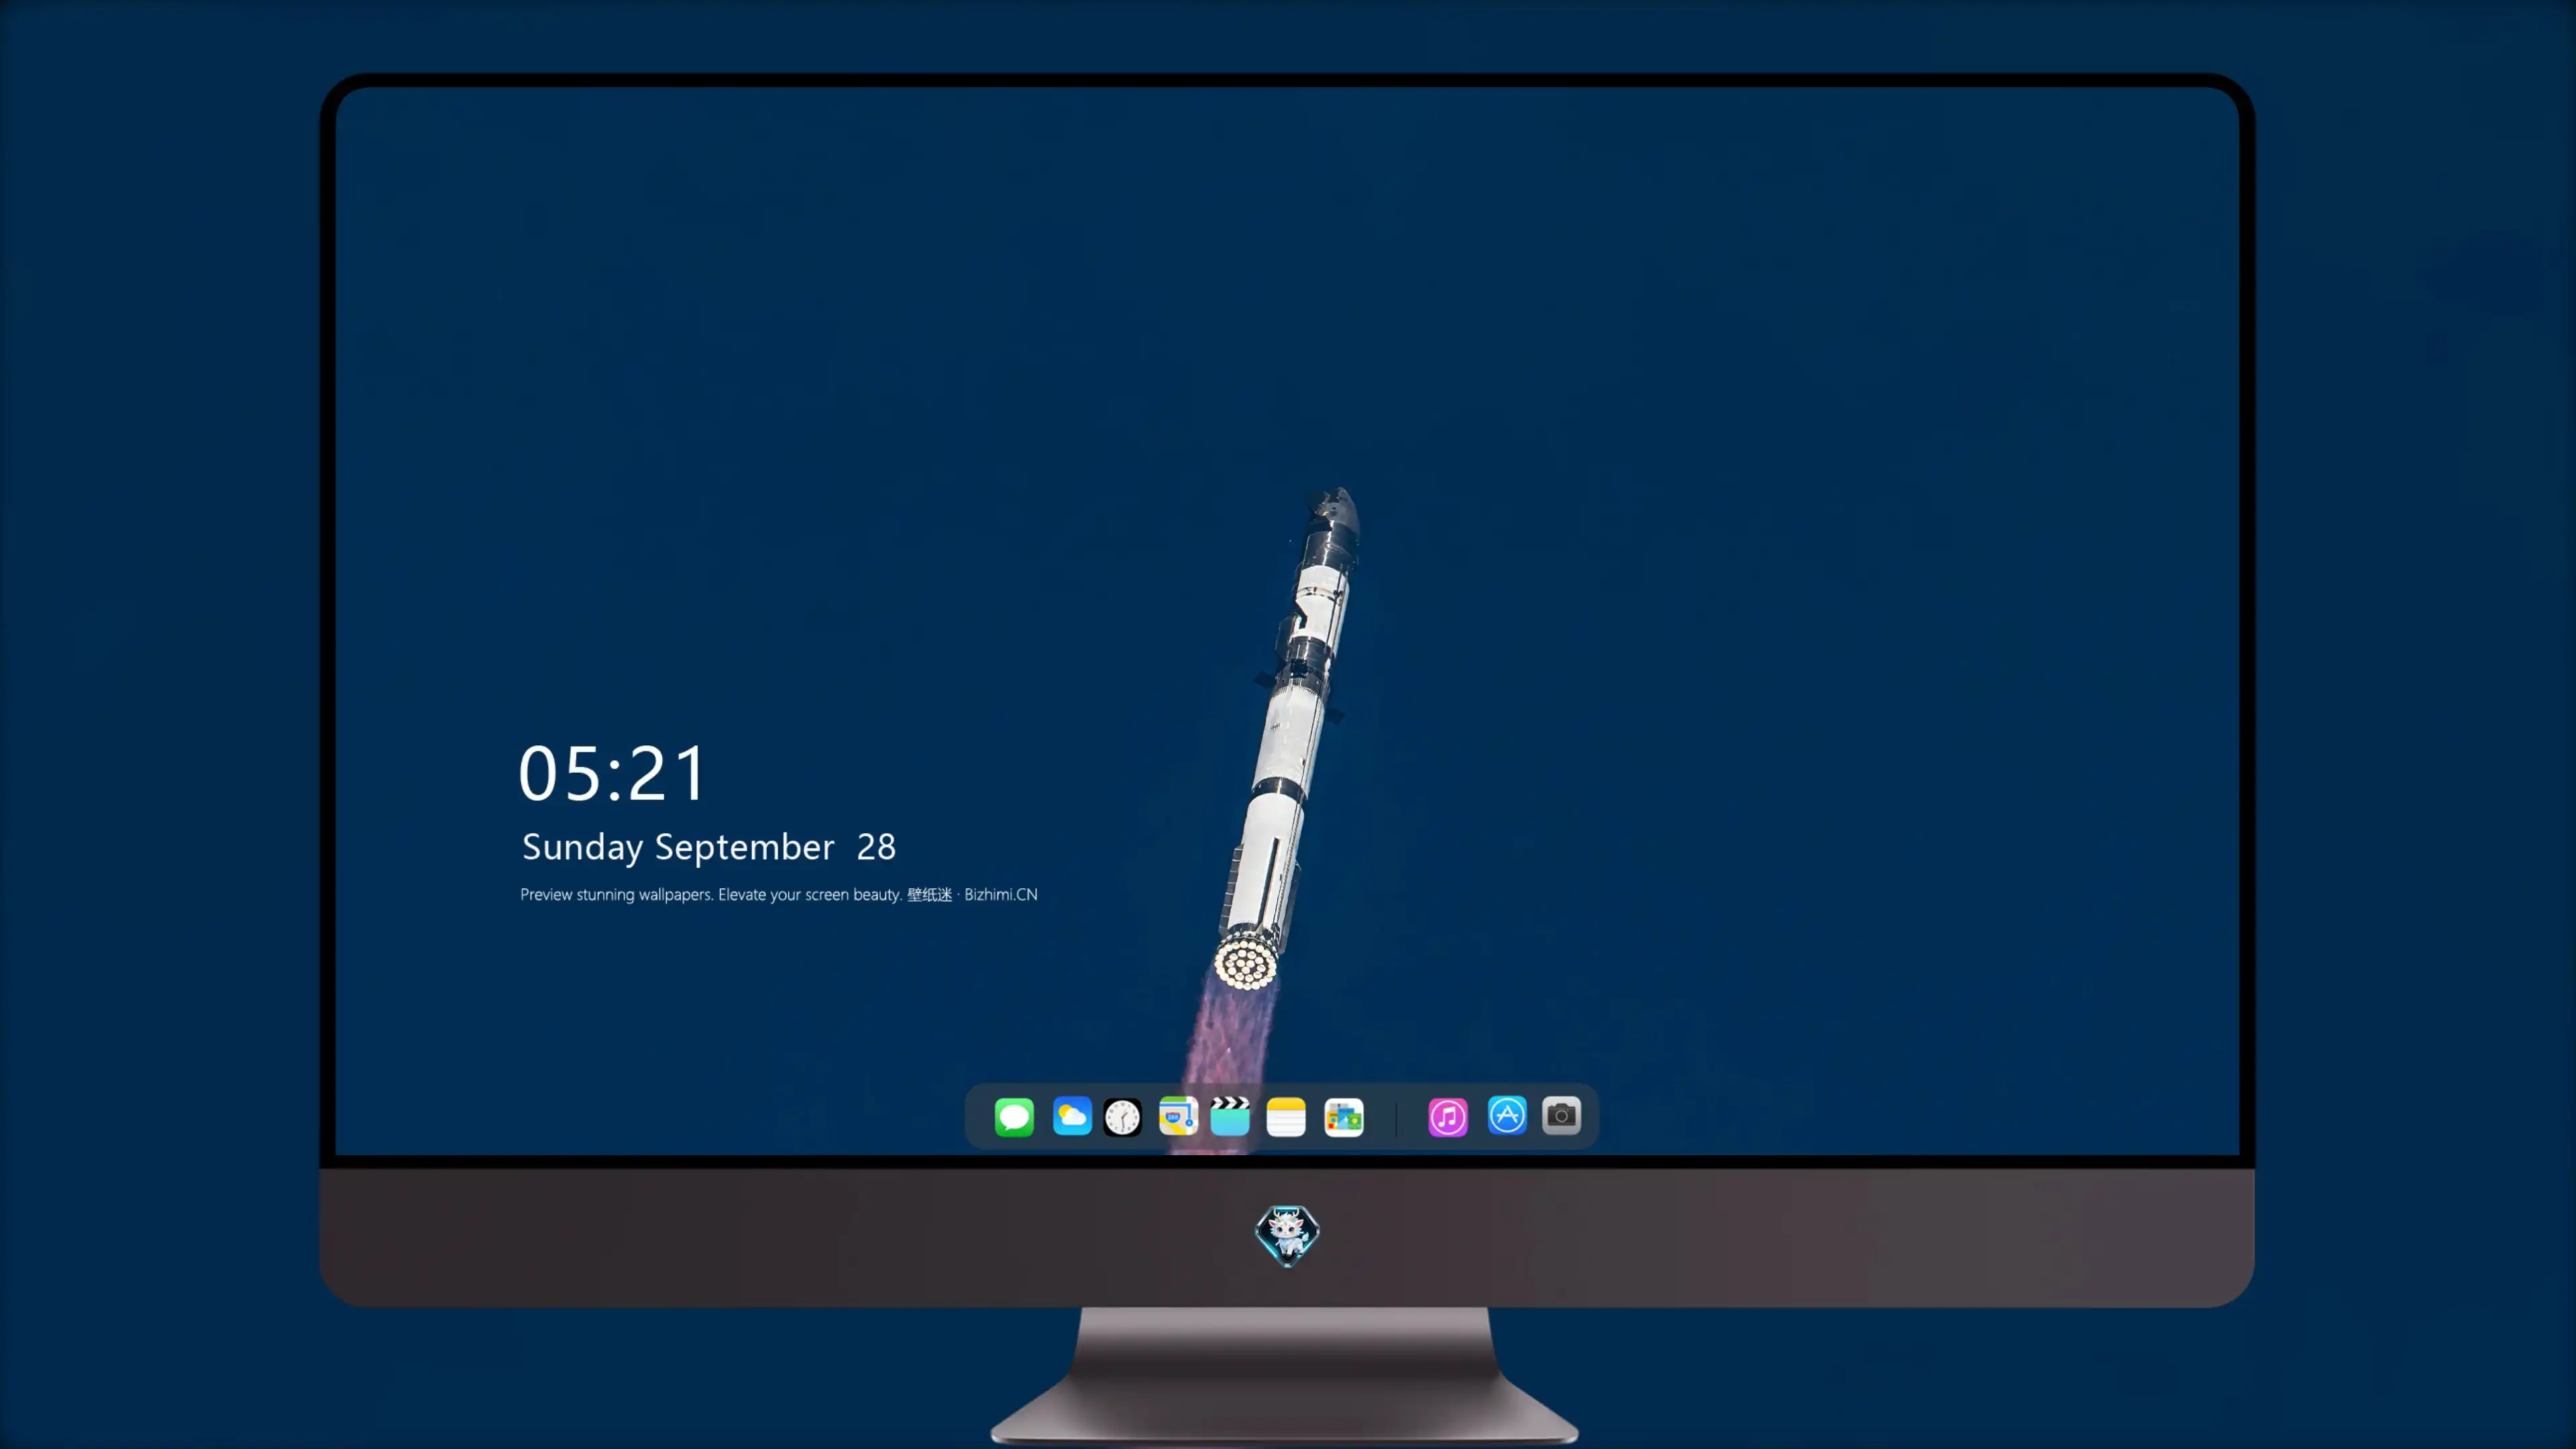Open the photo collage app icon
Image resolution: width=2576 pixels, height=1449 pixels.
(1344, 1117)
